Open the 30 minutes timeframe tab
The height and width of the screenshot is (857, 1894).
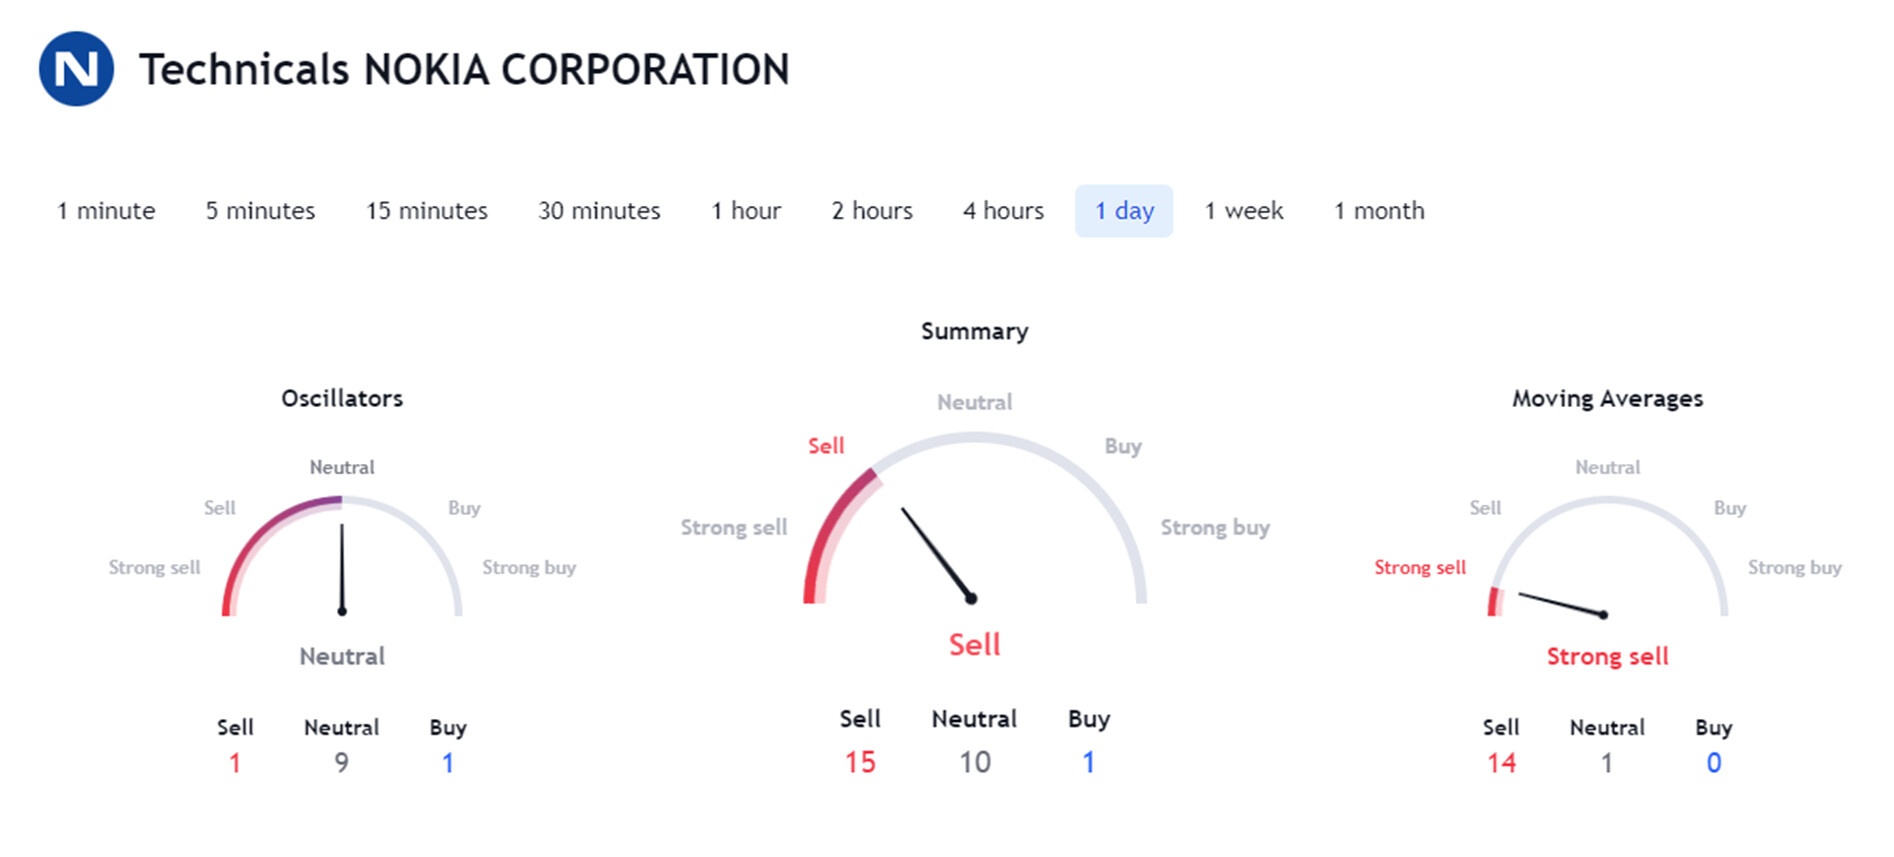tap(599, 211)
